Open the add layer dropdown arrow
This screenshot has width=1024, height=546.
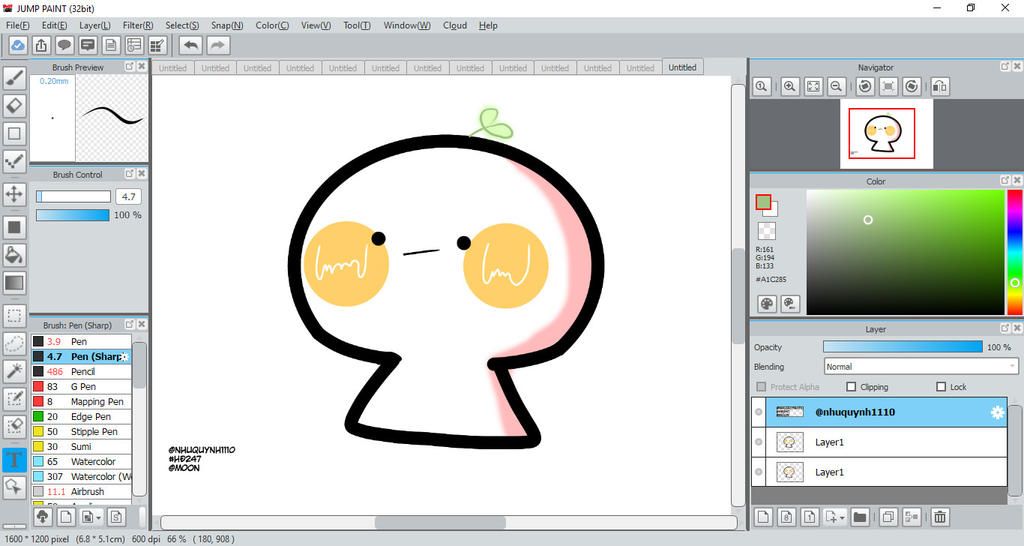pos(842,518)
